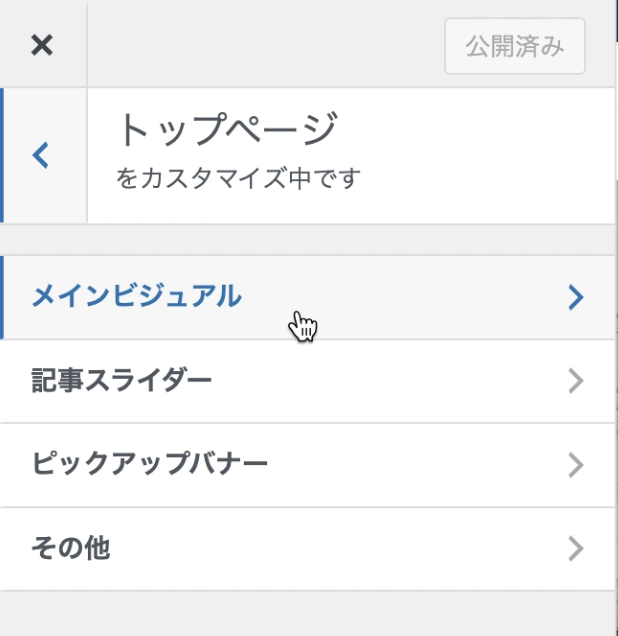
Task: Click the 公開済み button
Action: click(514, 47)
